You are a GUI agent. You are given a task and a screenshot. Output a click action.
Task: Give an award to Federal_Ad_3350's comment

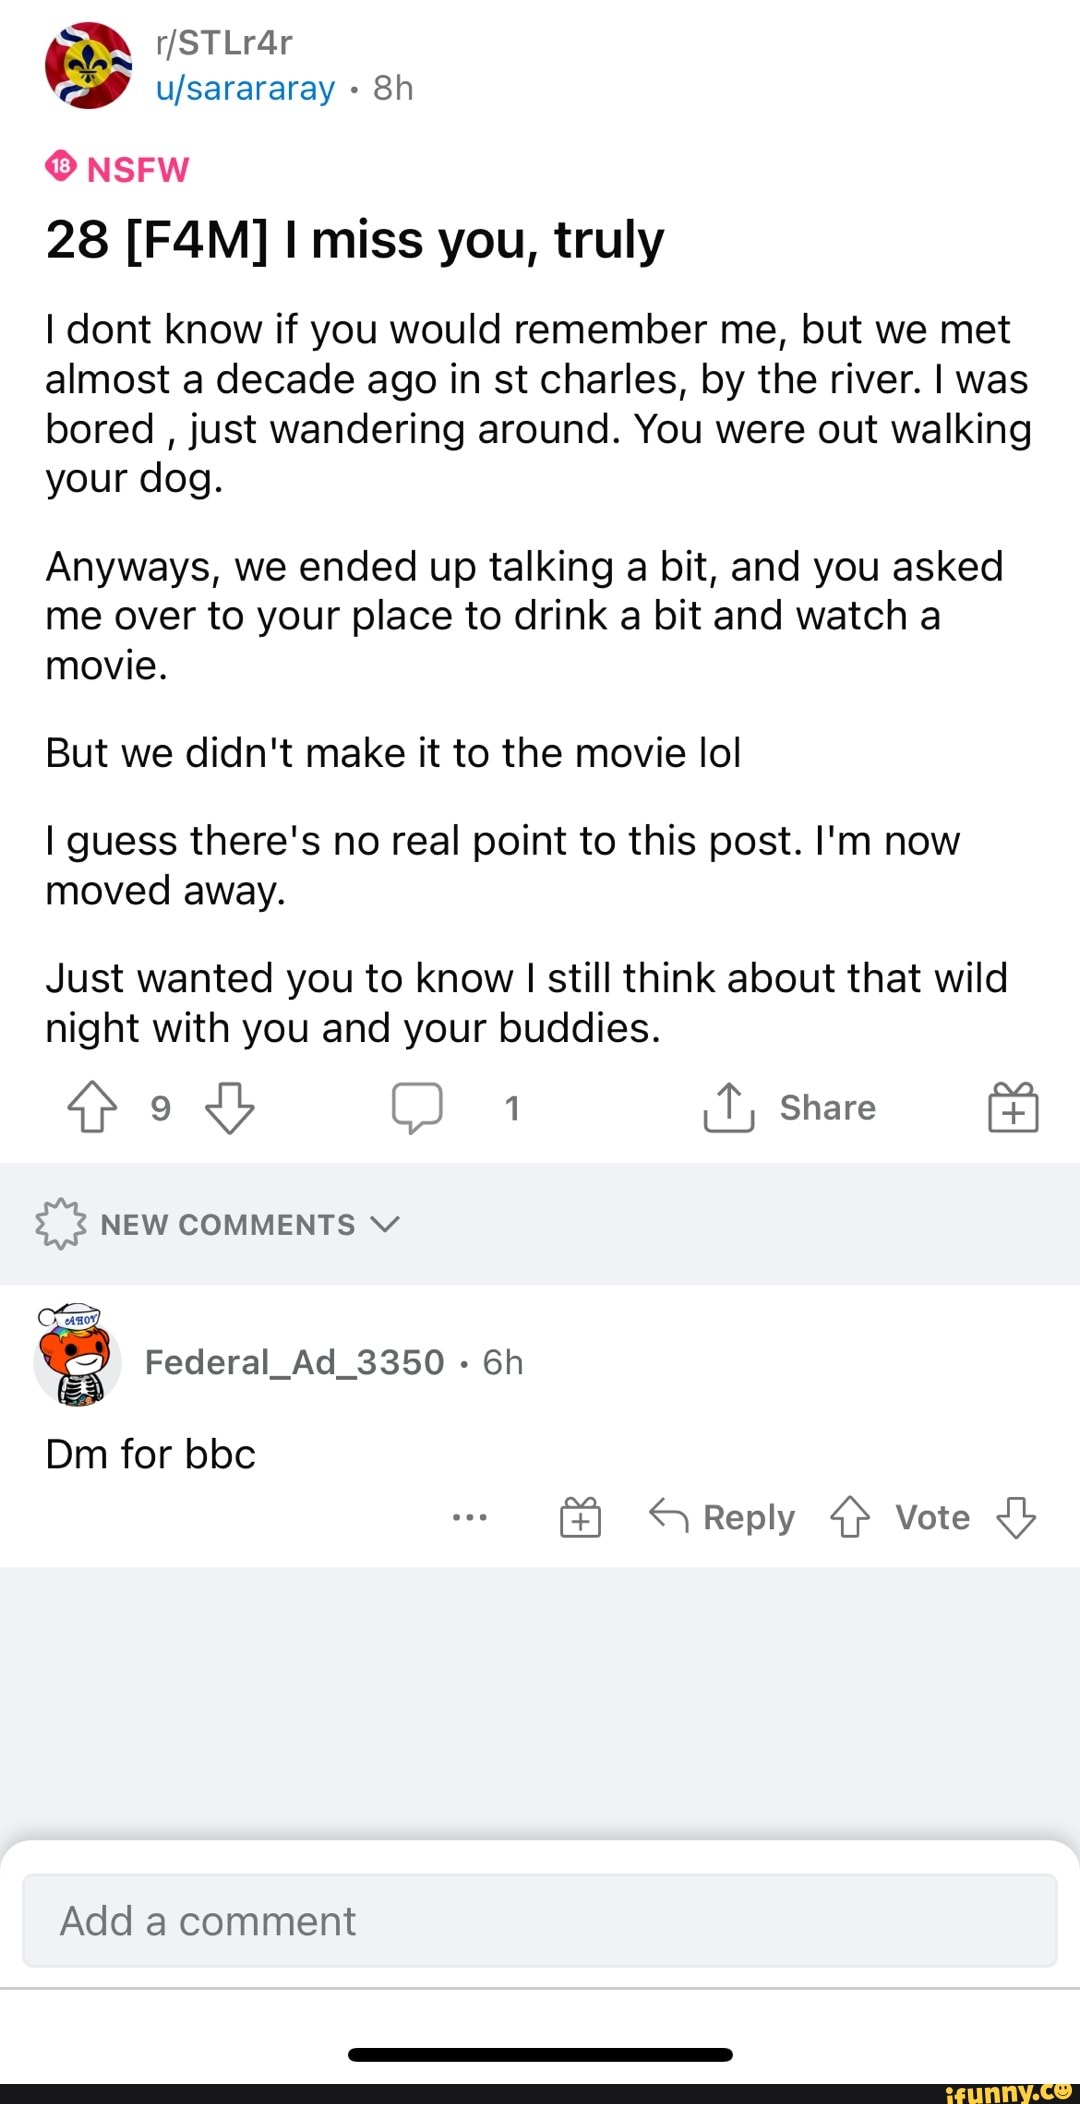[580, 1518]
